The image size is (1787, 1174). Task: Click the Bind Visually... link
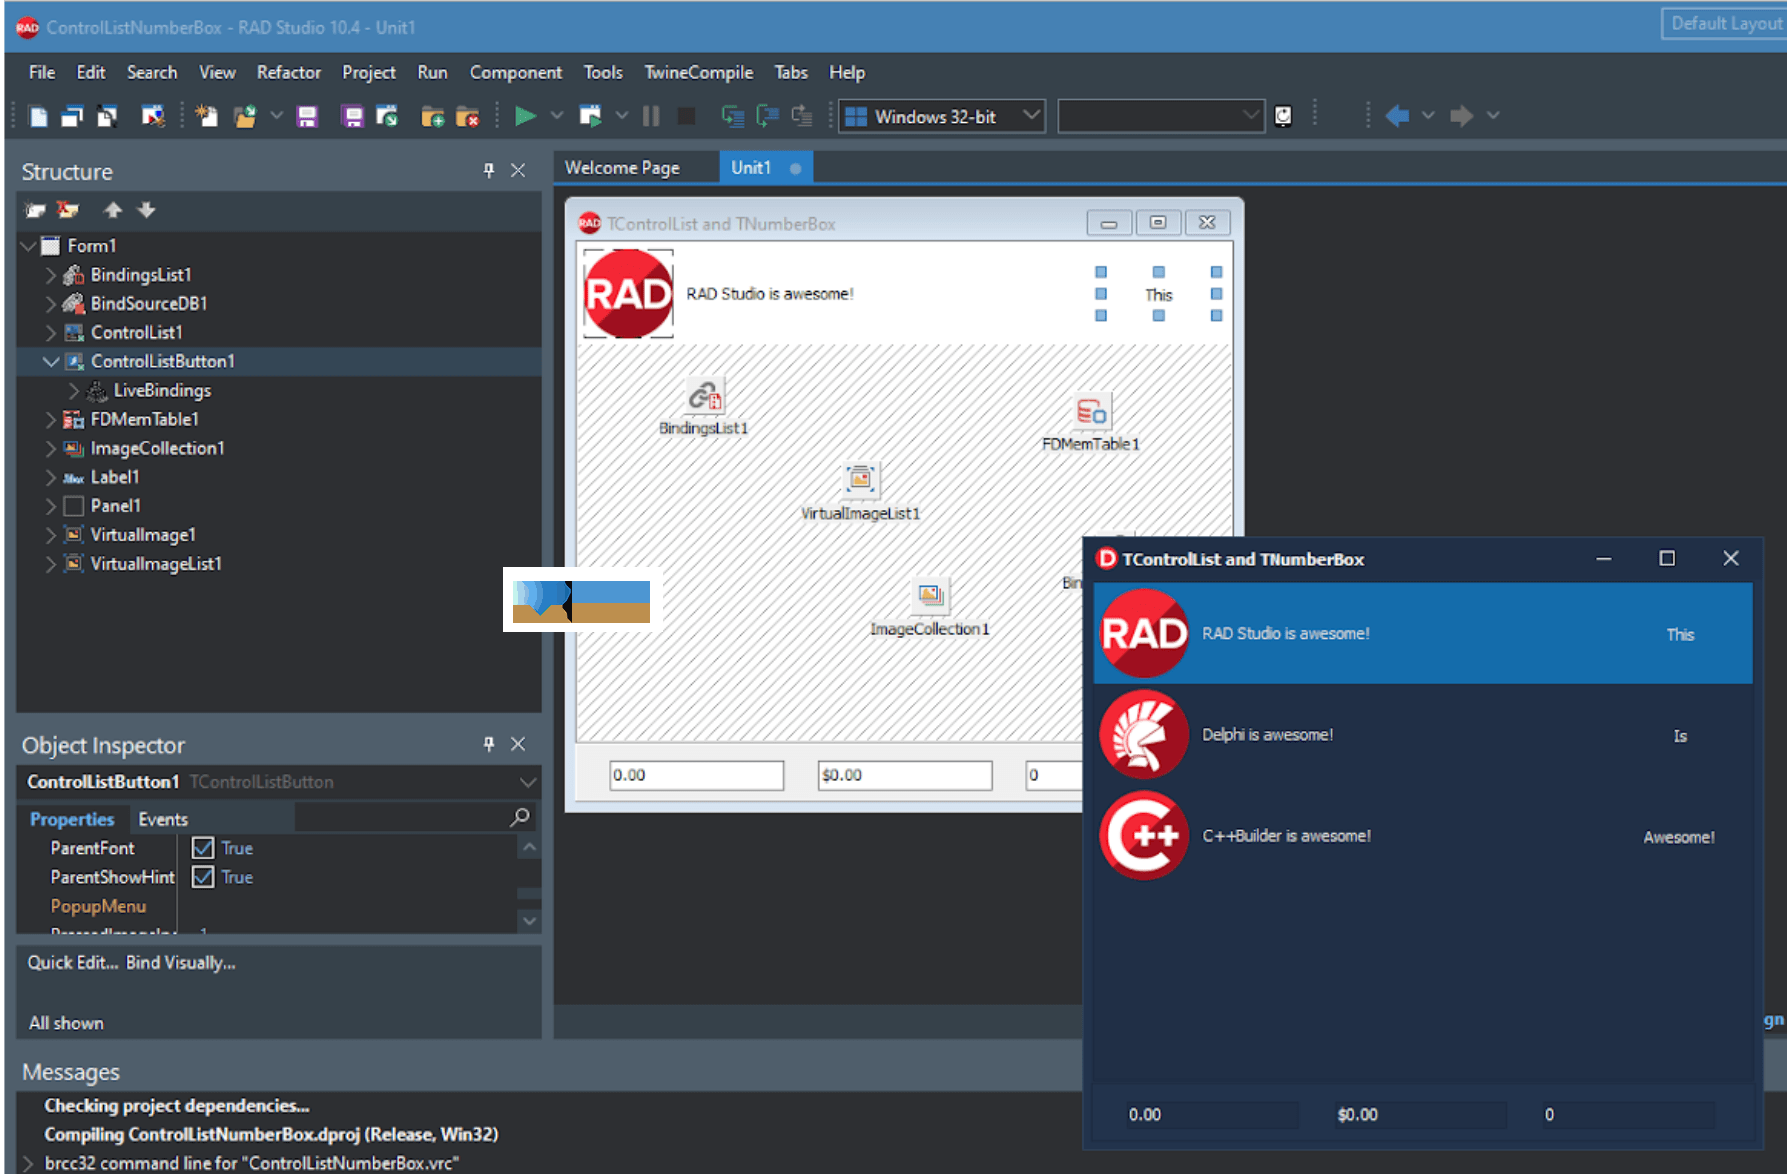click(x=181, y=963)
